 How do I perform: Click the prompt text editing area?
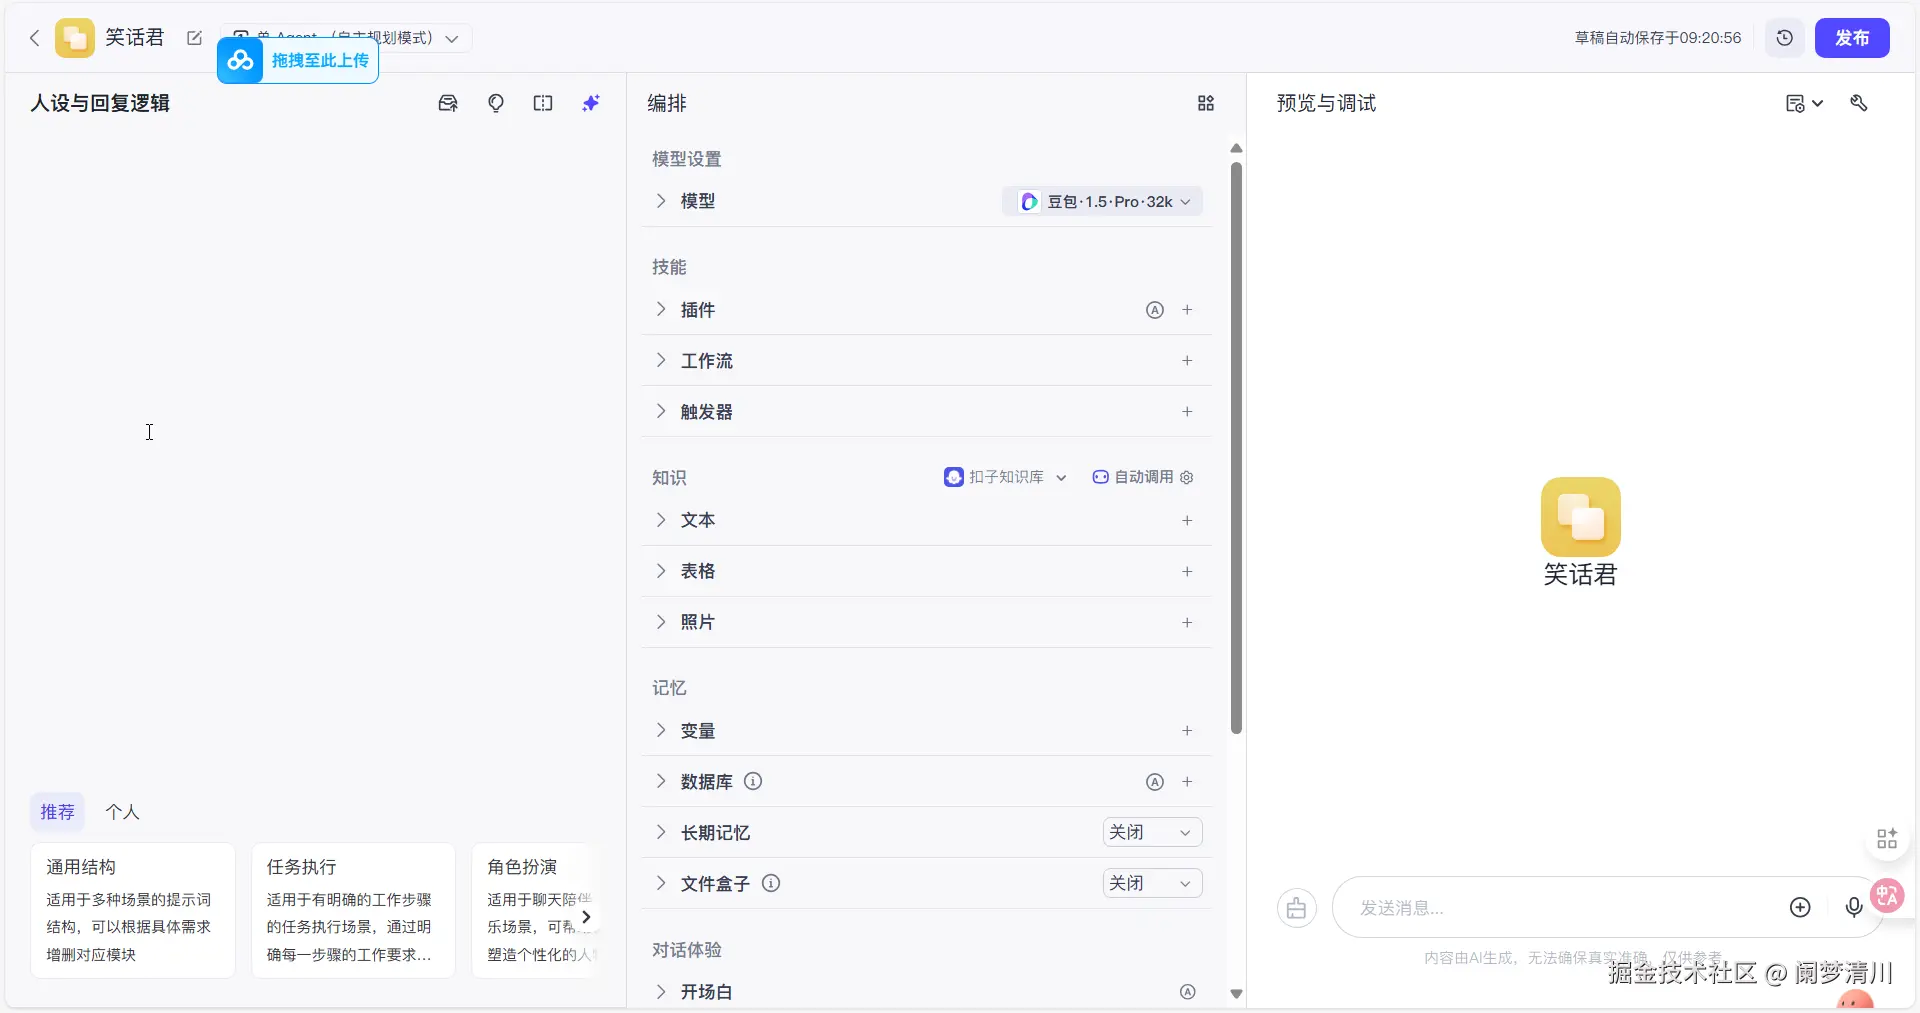click(x=315, y=455)
